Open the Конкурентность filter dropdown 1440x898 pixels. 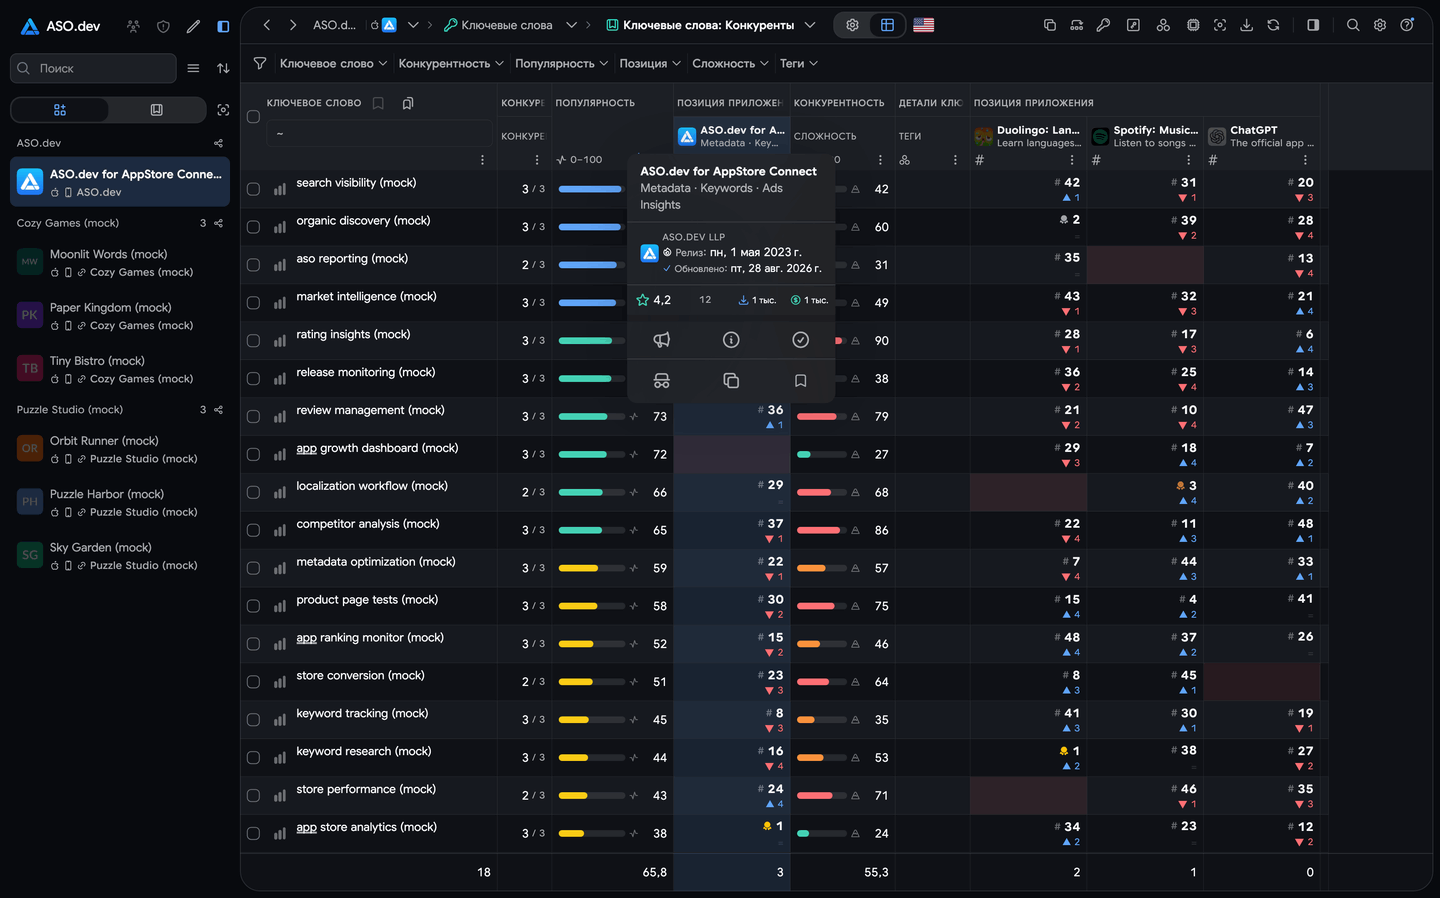451,63
